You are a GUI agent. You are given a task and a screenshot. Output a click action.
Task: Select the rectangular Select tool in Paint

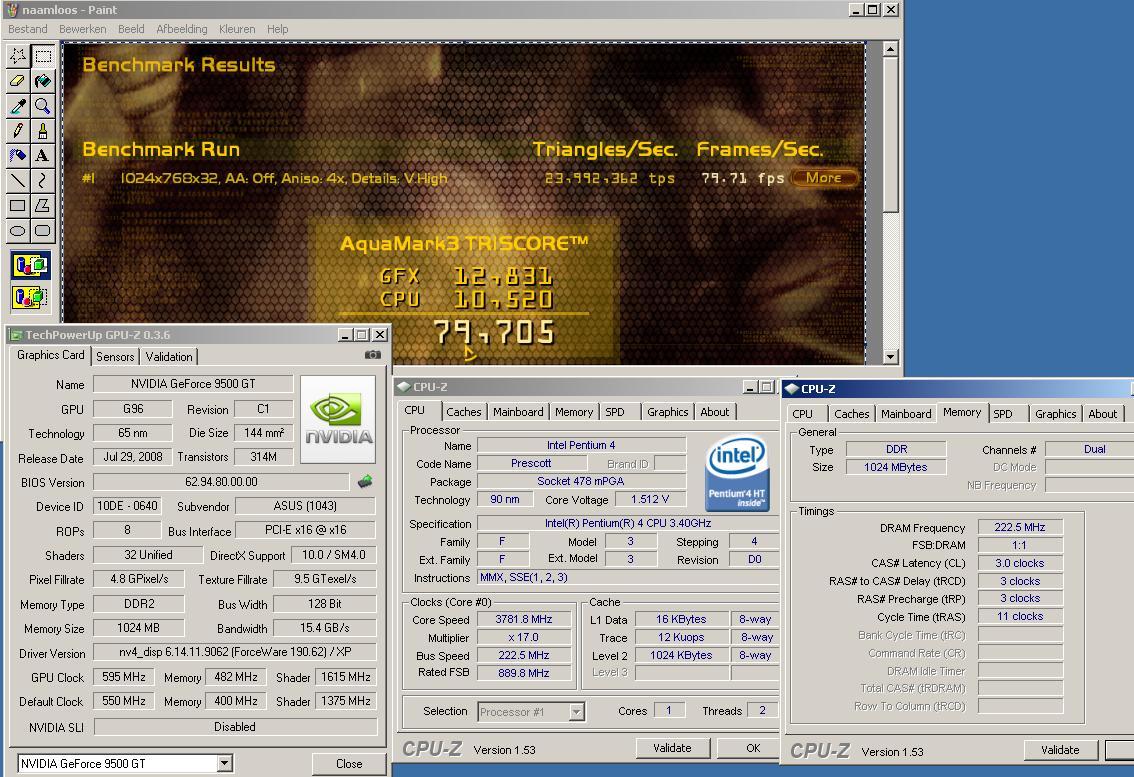tap(43, 56)
